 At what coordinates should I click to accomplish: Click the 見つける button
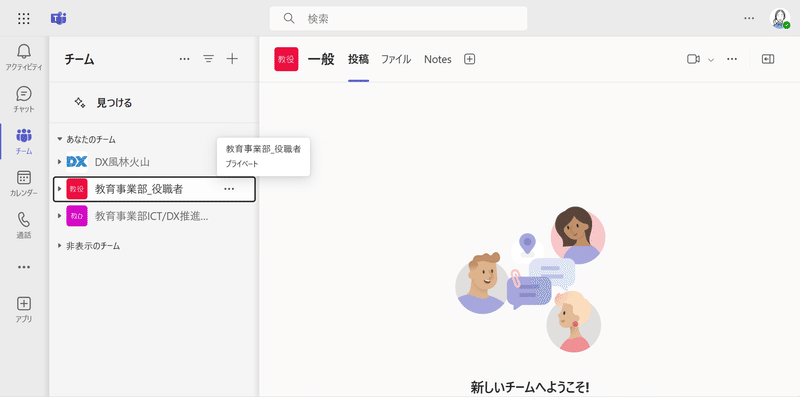[x=104, y=103]
